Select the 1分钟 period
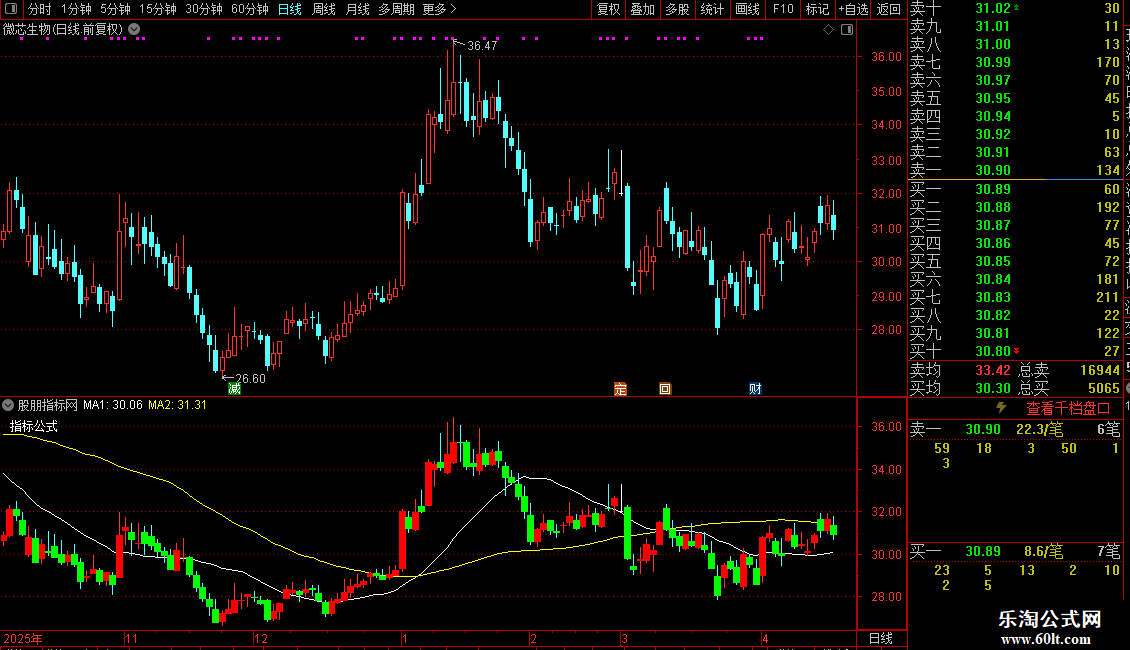The image size is (1130, 650). pyautogui.click(x=76, y=9)
